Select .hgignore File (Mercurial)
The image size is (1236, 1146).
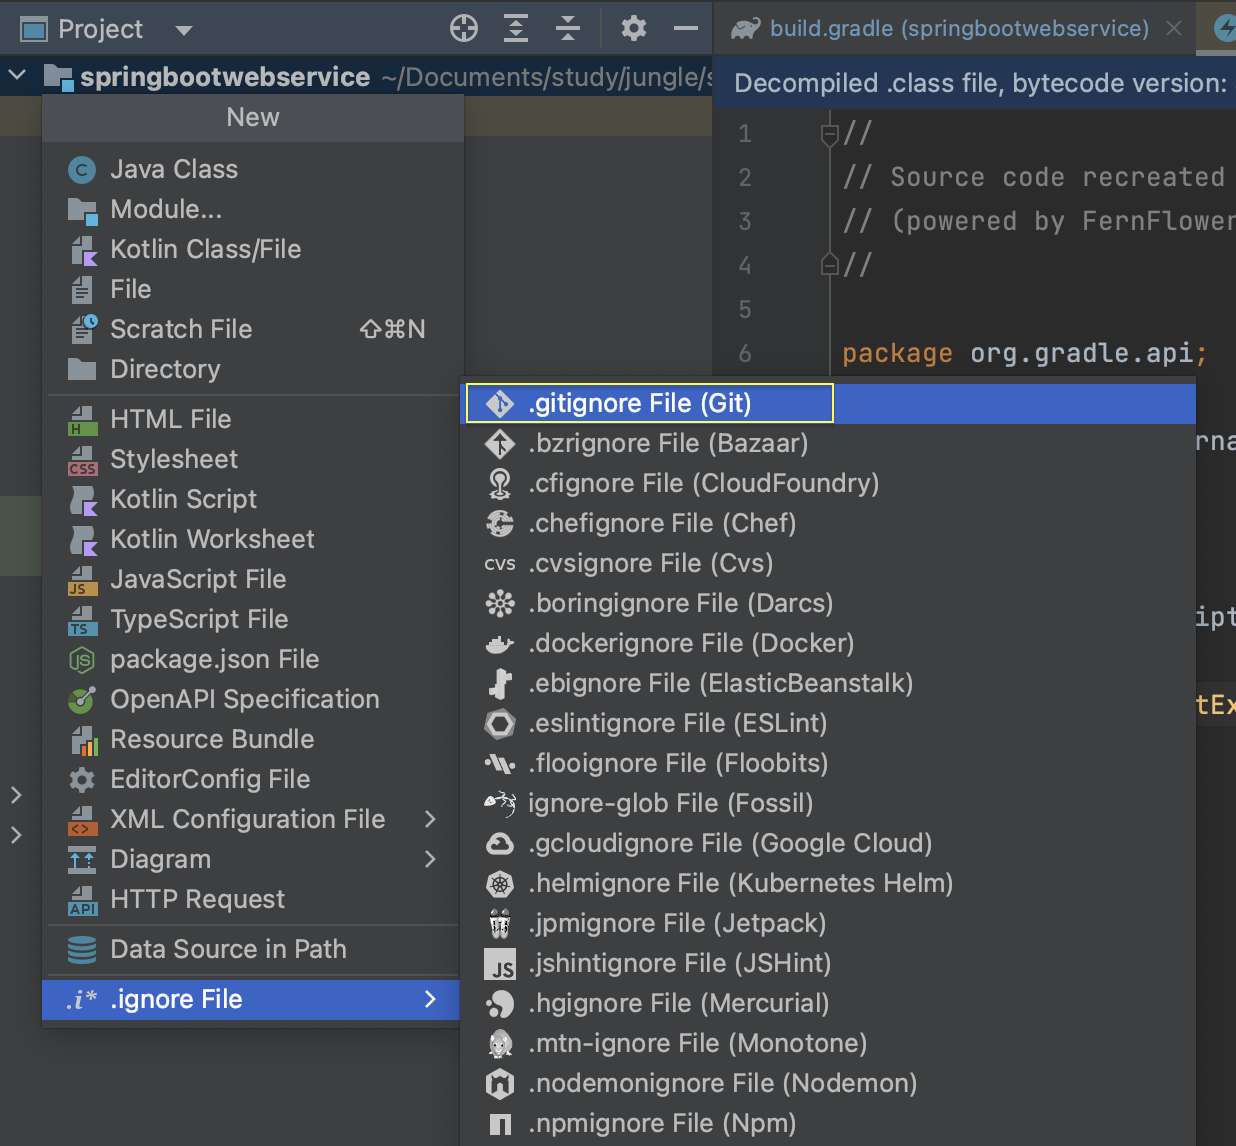coord(828,1003)
